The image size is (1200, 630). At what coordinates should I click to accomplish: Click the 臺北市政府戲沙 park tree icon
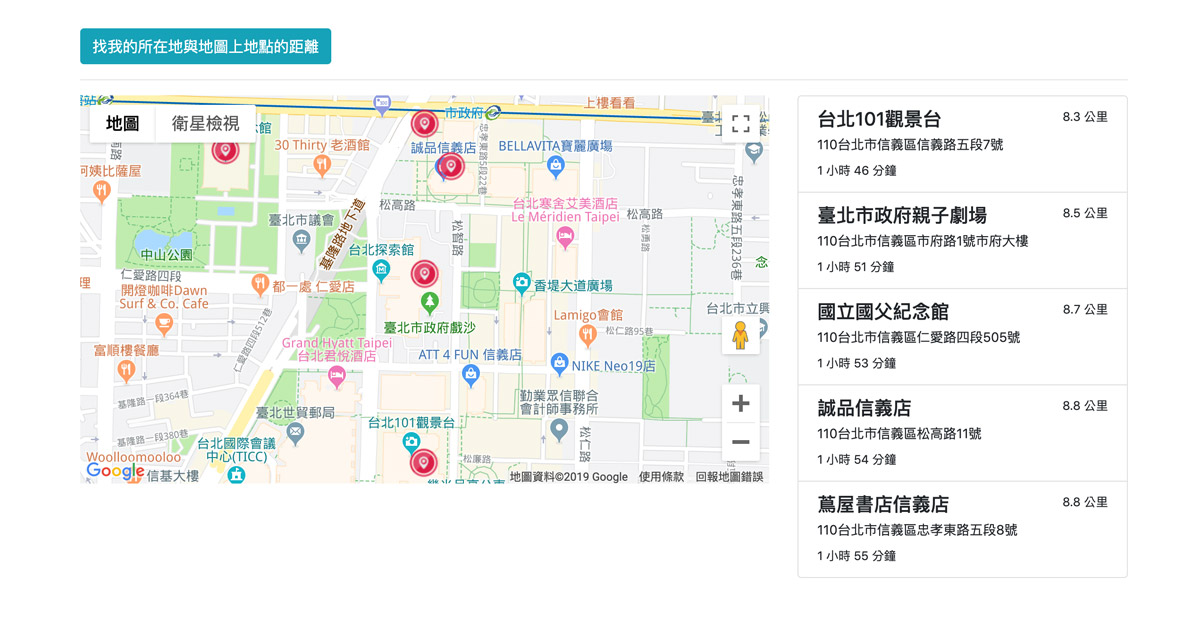(x=430, y=302)
